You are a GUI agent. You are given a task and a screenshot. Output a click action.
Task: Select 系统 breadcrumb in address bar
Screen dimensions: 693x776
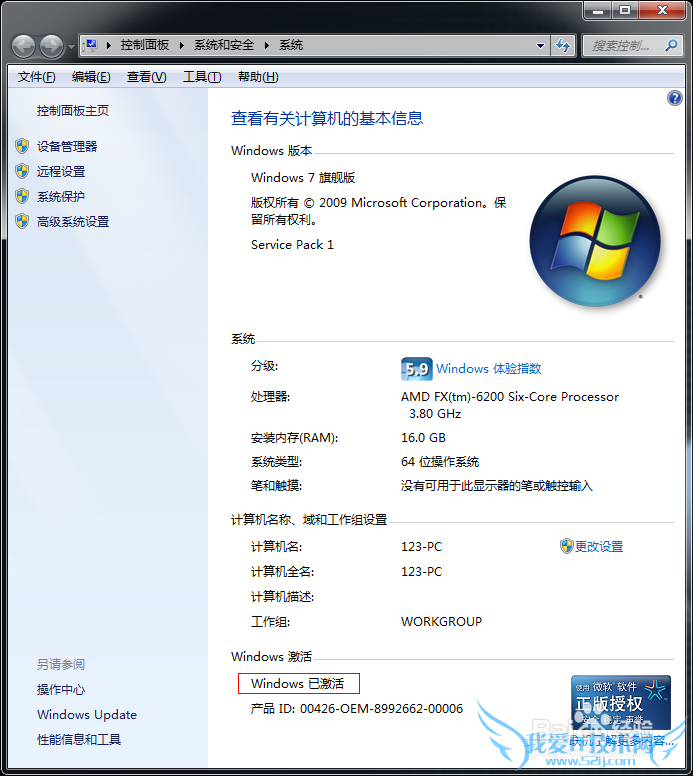coord(291,46)
